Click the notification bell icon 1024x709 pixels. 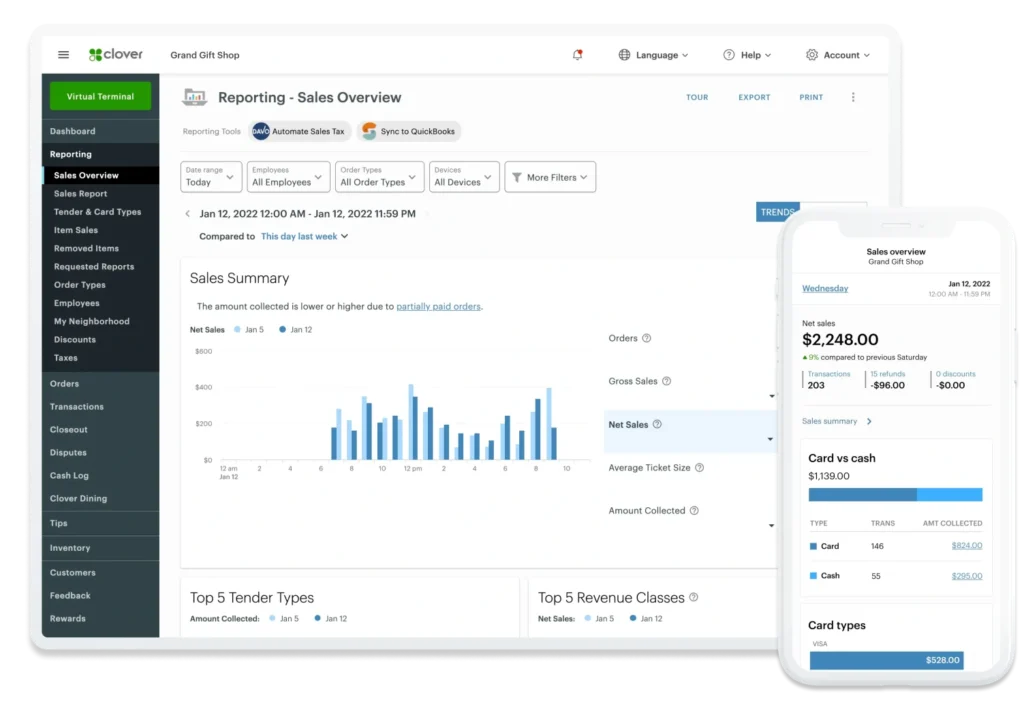click(577, 55)
